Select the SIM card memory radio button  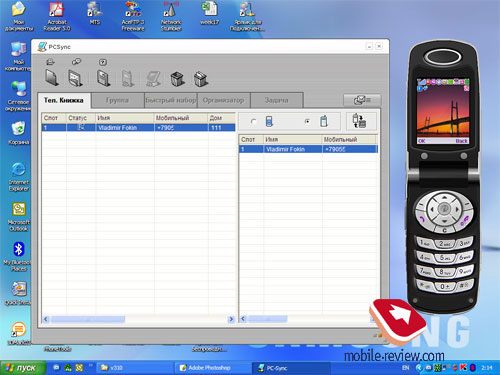[254, 122]
